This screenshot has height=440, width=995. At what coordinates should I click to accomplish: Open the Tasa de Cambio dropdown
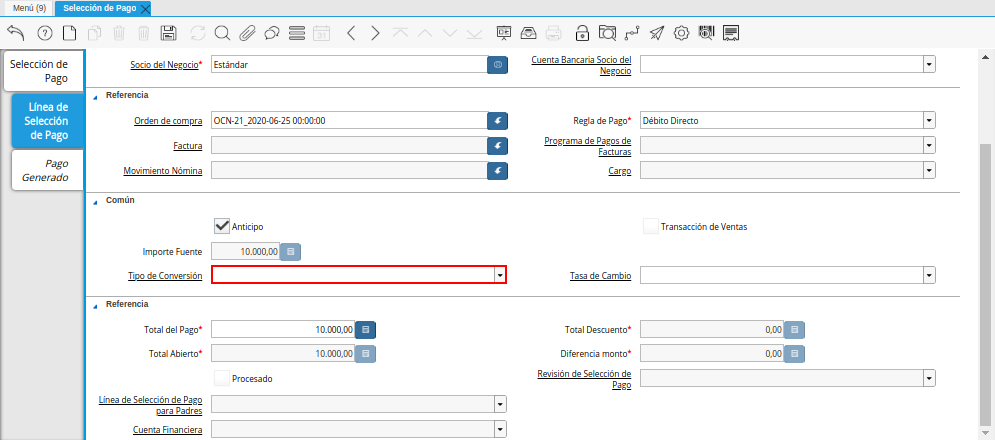point(929,275)
